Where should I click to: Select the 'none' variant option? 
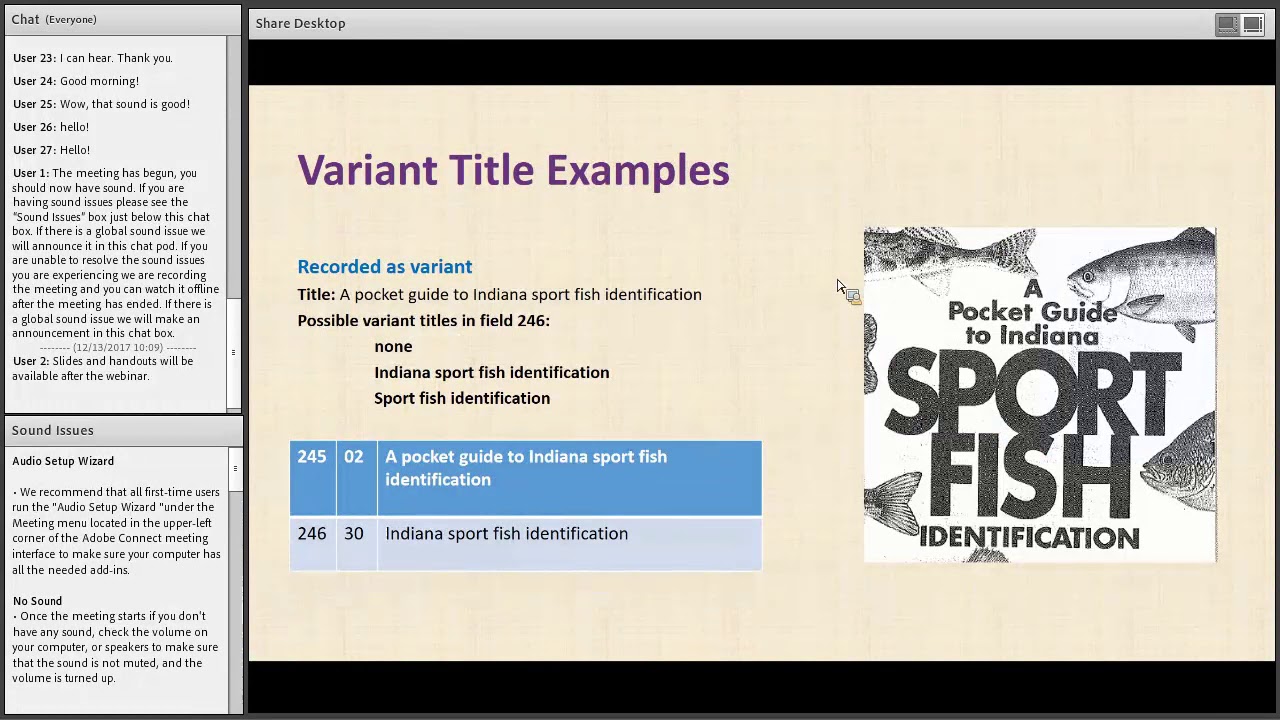click(x=393, y=347)
